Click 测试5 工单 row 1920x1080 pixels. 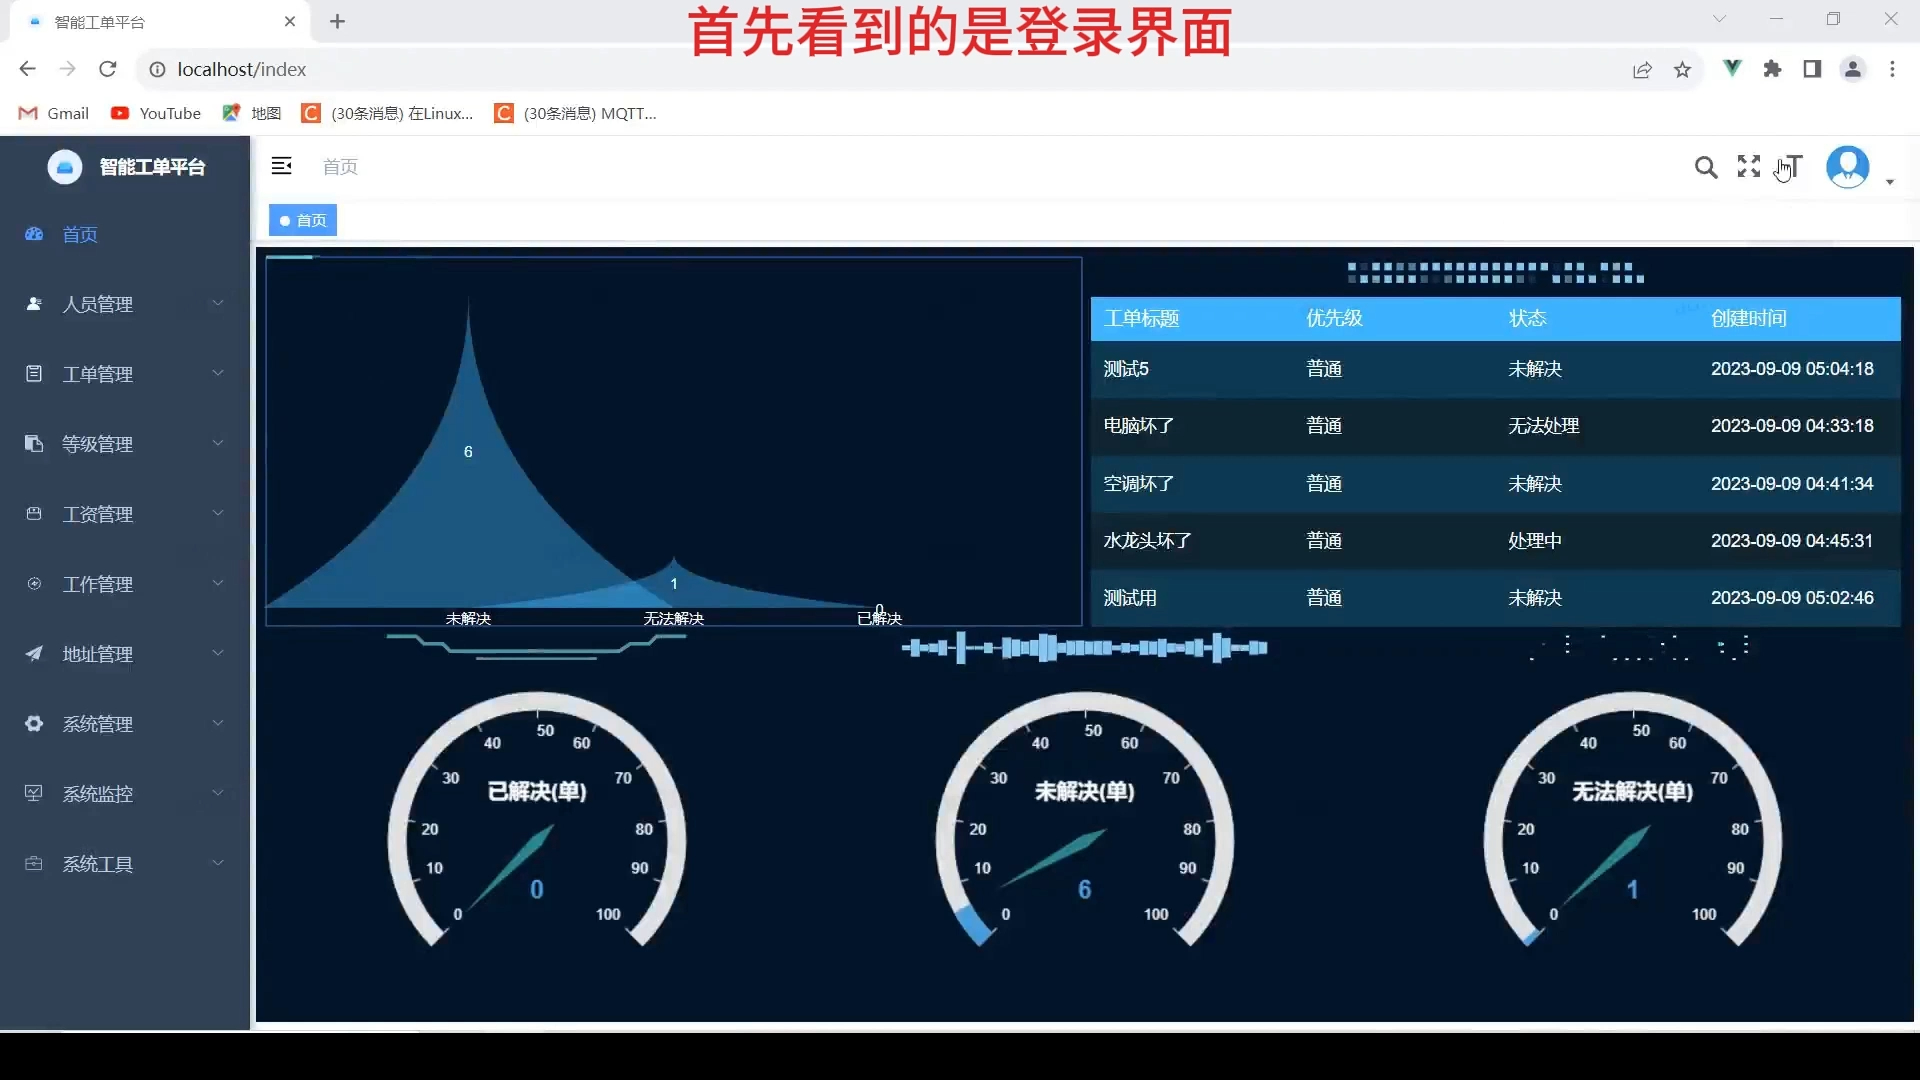pyautogui.click(x=1495, y=368)
